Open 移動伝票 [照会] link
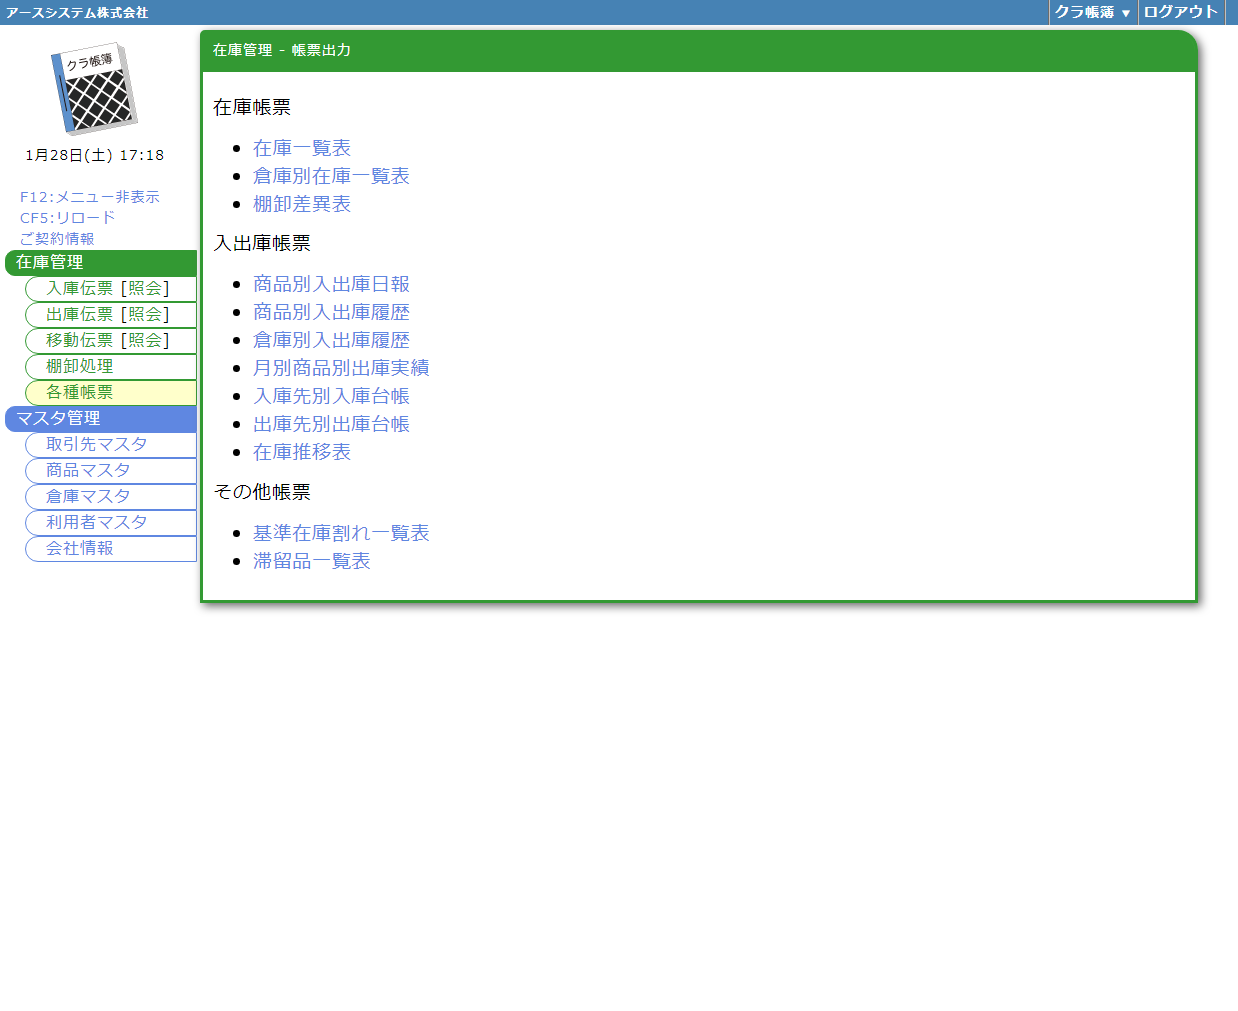Viewport: 1238px width, 1011px height. [145, 340]
